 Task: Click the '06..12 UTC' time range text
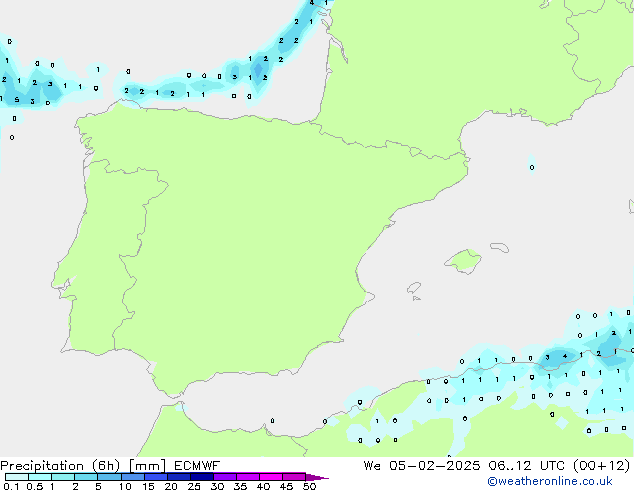click(x=526, y=466)
